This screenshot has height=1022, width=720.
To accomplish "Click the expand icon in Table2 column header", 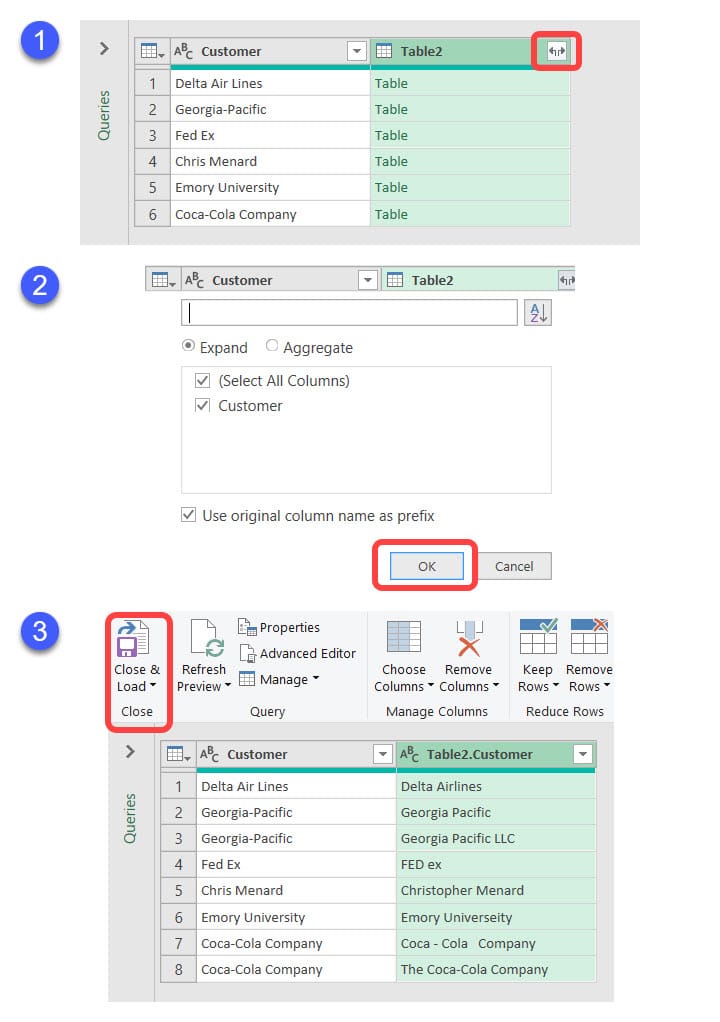I will click(557, 51).
